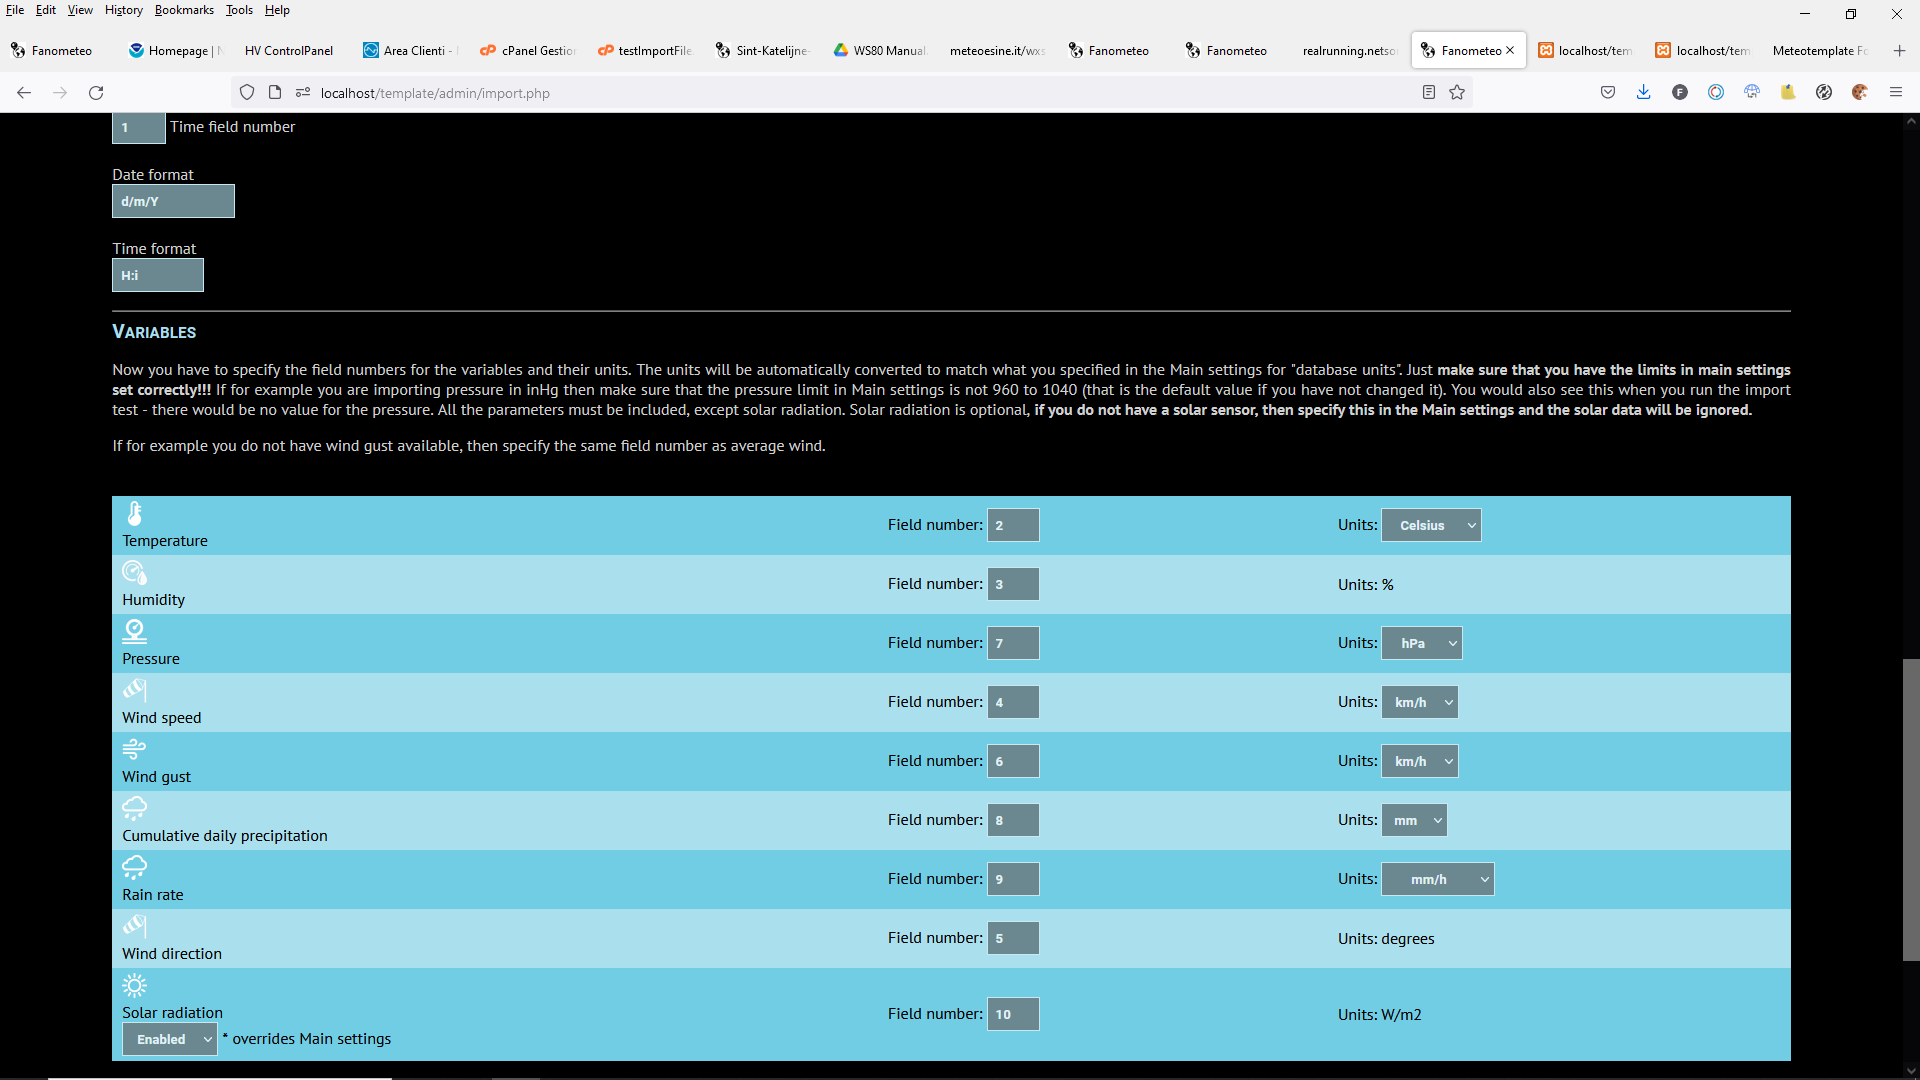Click the Cumulative daily precipitation cloud icon

[135, 808]
